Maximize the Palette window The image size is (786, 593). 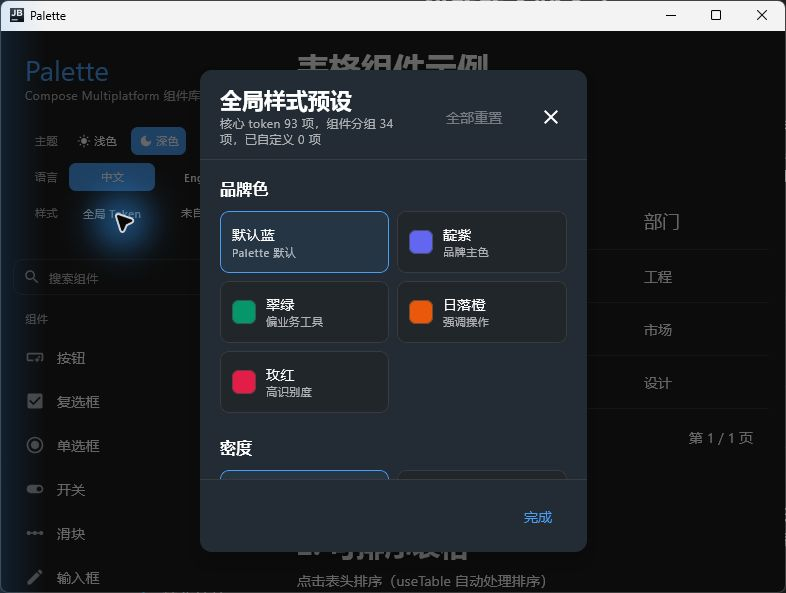tap(716, 16)
